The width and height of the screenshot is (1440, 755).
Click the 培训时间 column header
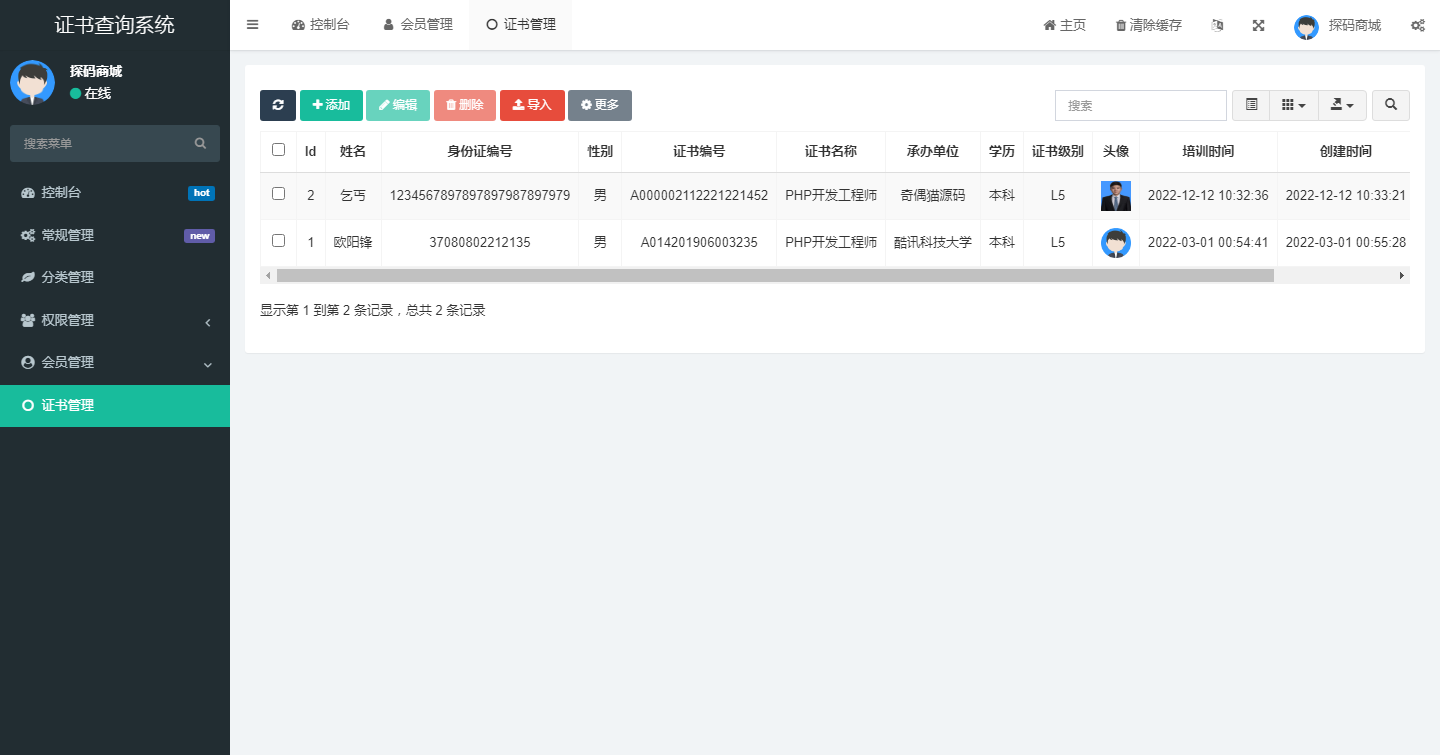(1208, 151)
